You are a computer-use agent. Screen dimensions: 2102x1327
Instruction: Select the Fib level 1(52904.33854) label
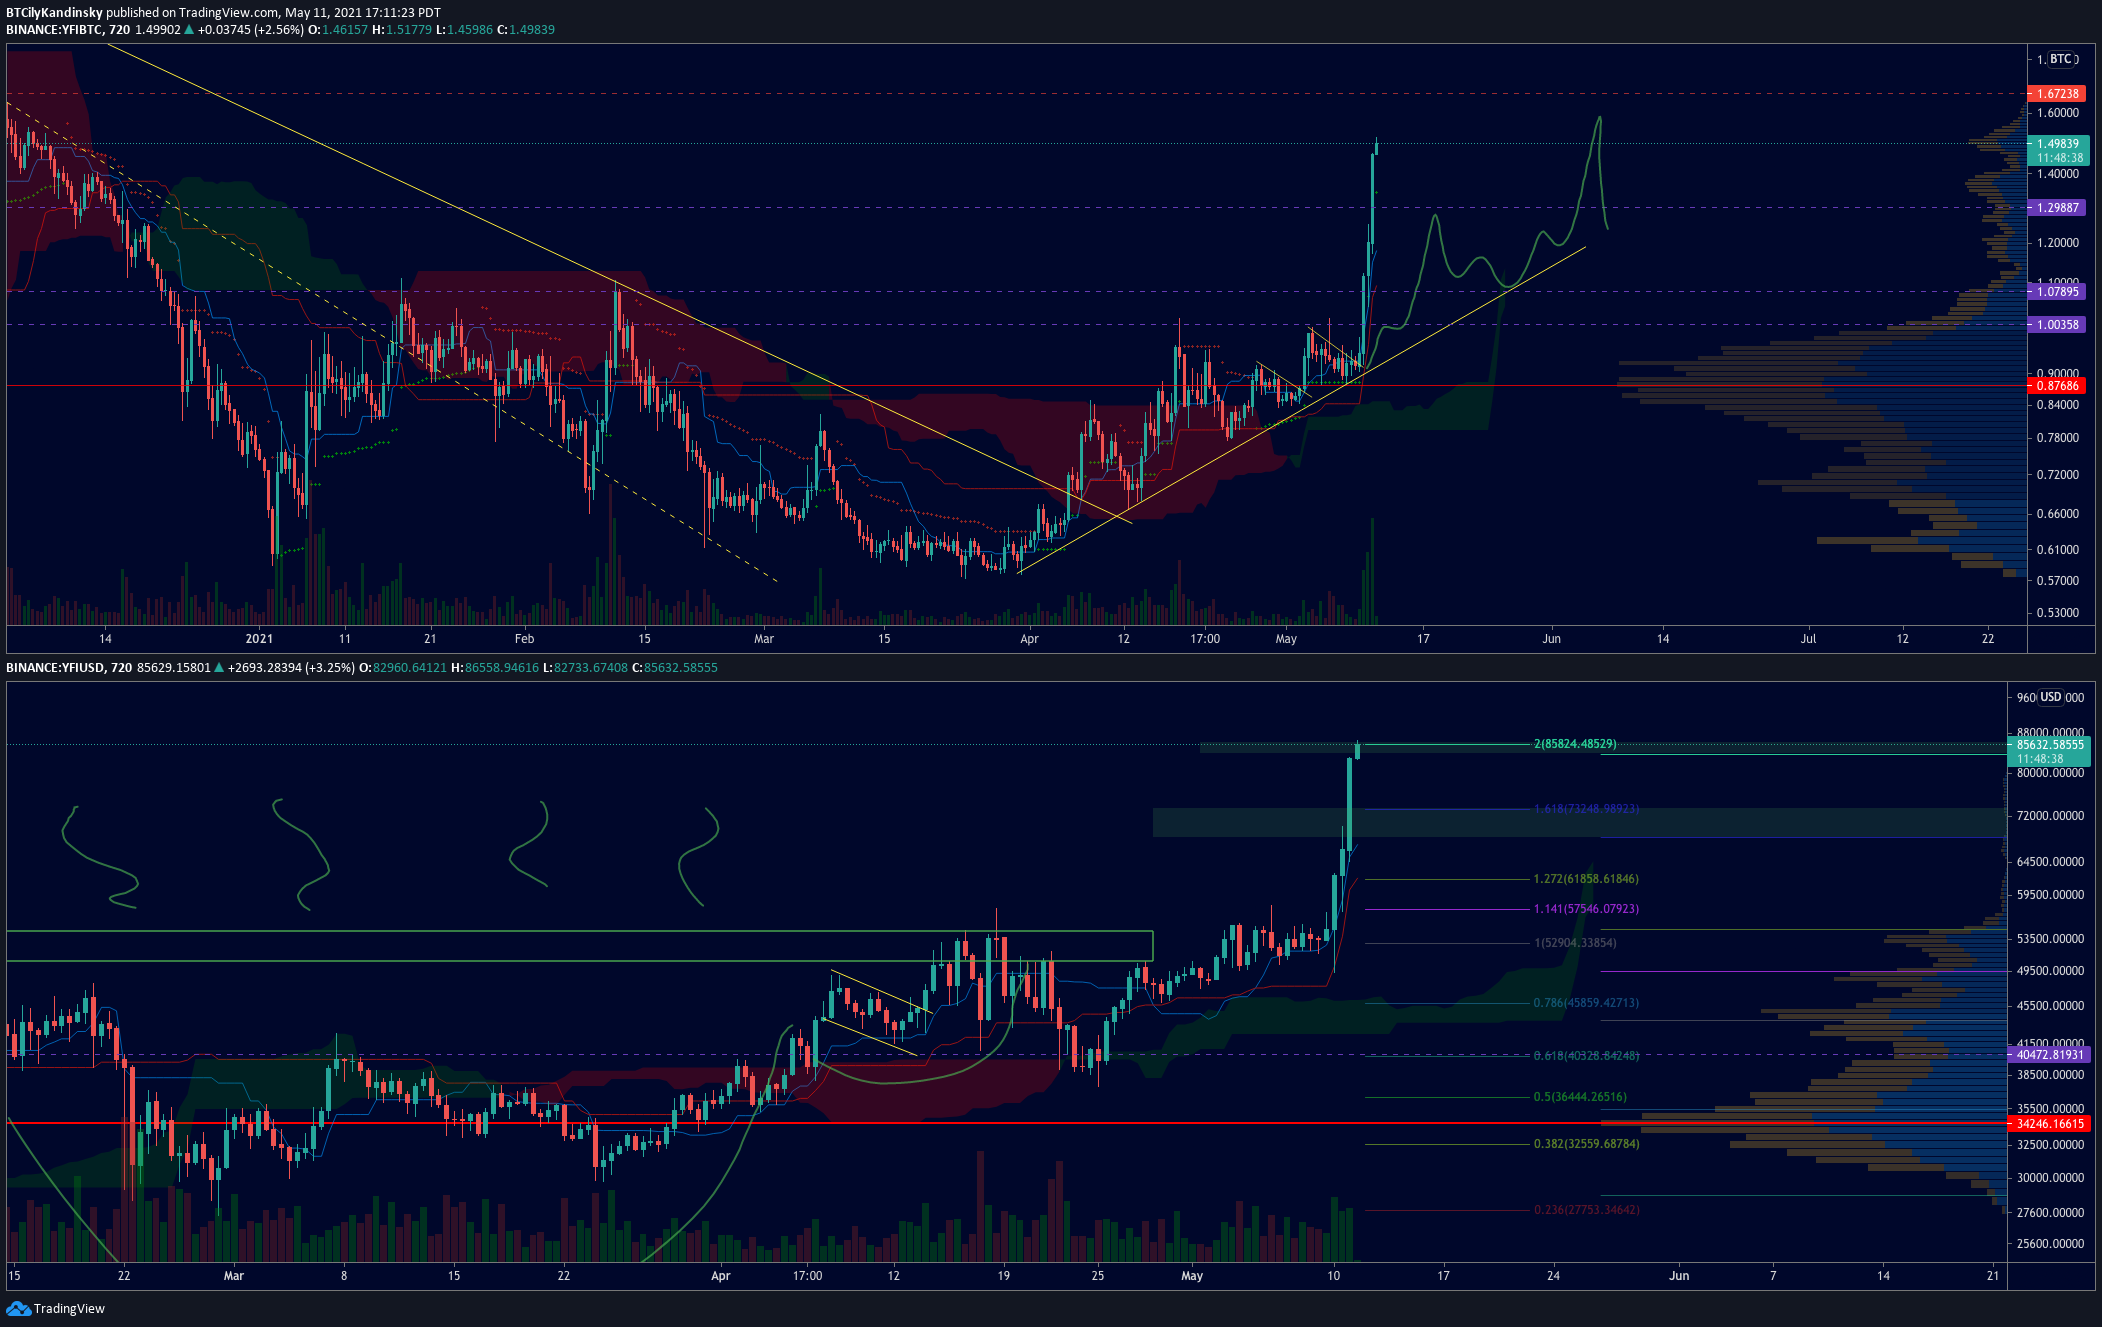[x=1575, y=943]
